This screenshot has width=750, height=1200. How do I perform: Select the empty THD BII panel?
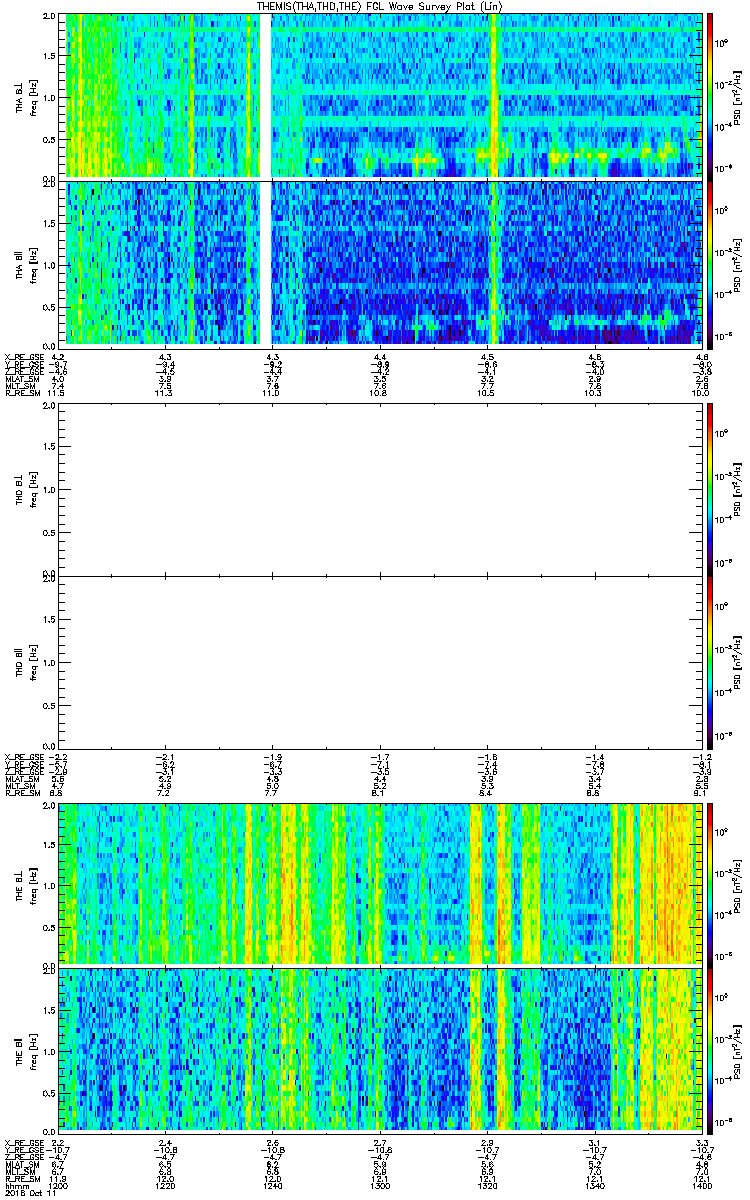[x=380, y=662]
